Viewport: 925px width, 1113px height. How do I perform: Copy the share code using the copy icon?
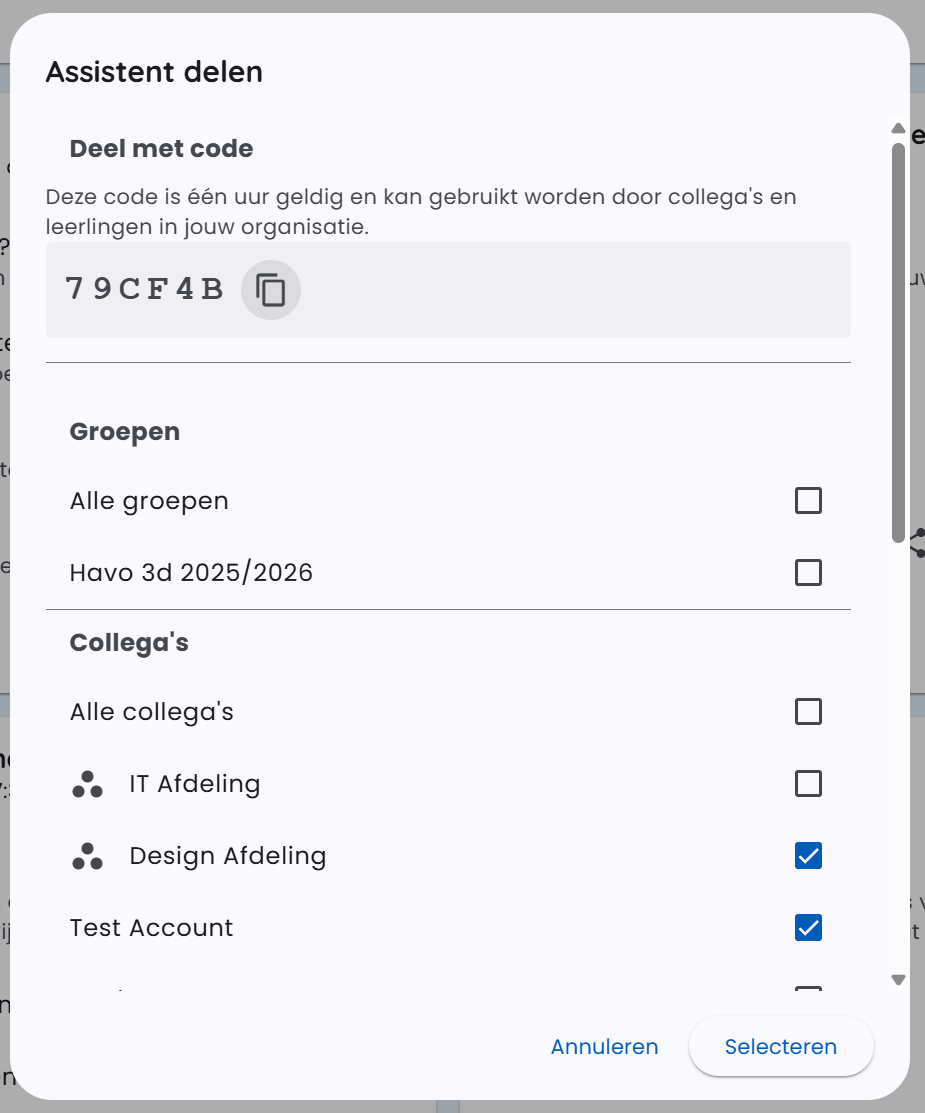pos(270,289)
